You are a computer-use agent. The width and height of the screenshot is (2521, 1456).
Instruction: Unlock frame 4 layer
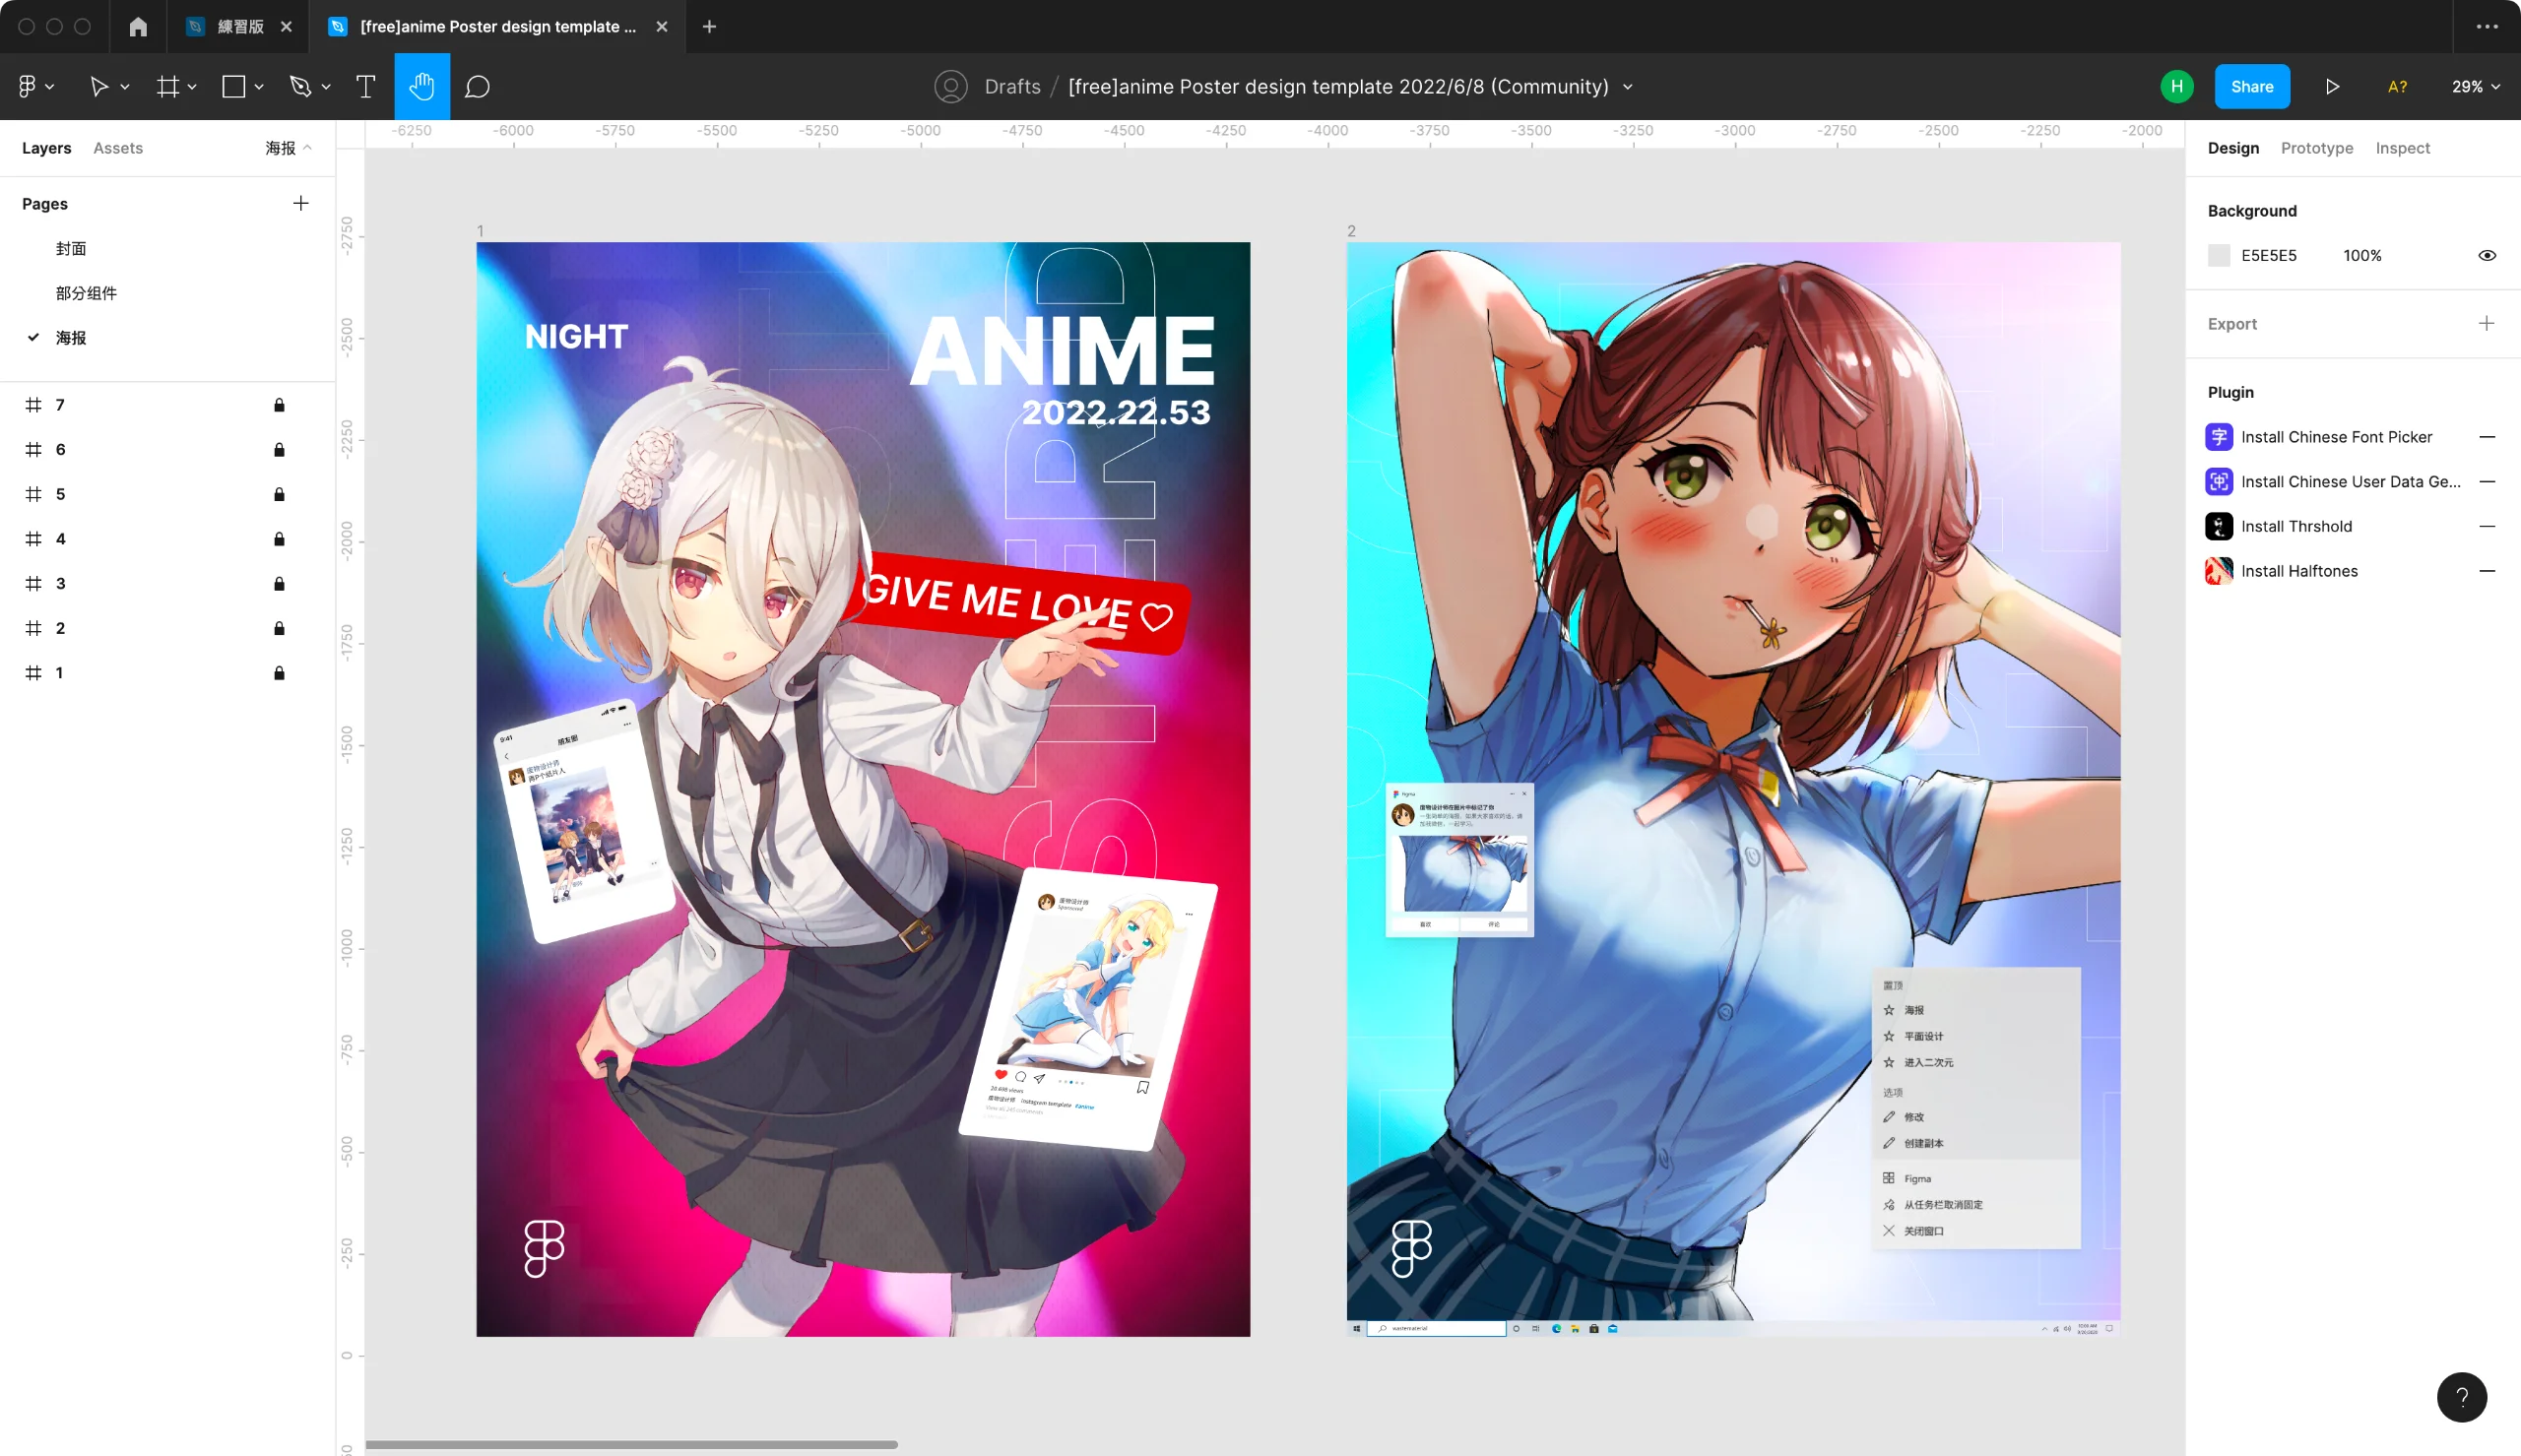coord(279,539)
